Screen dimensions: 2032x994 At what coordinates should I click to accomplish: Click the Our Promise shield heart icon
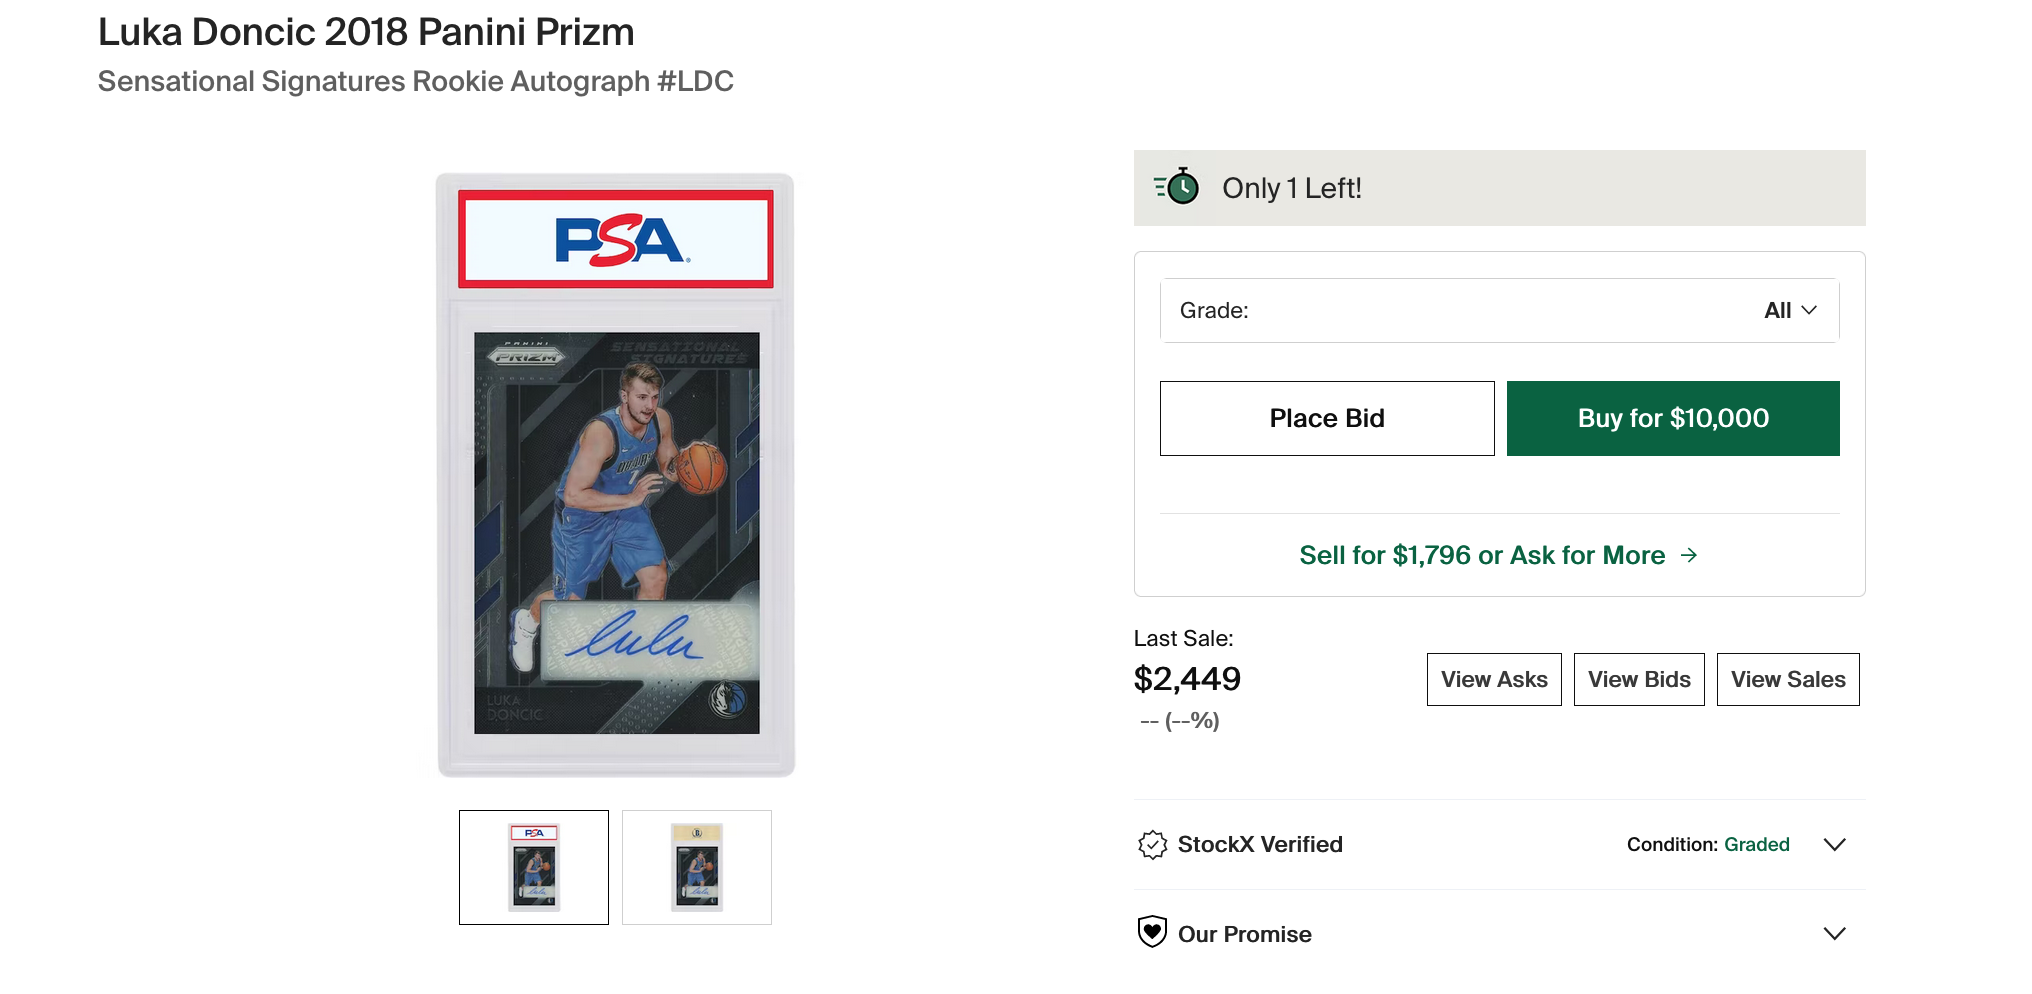click(1152, 932)
